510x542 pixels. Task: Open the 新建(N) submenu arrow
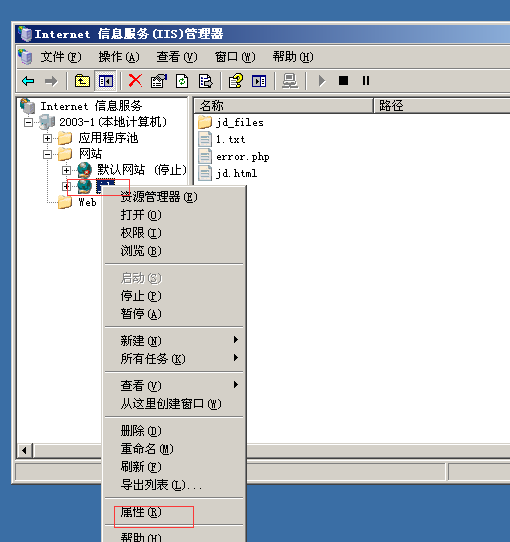[236, 340]
